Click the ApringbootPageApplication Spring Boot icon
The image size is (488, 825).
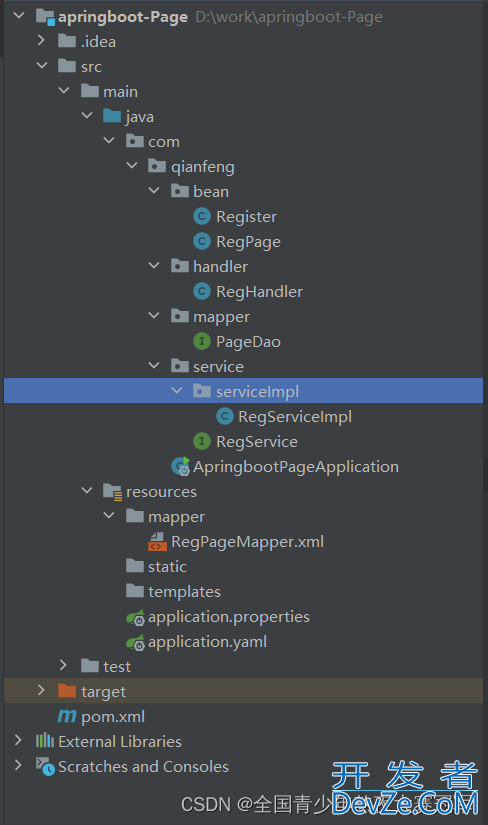[x=181, y=466]
